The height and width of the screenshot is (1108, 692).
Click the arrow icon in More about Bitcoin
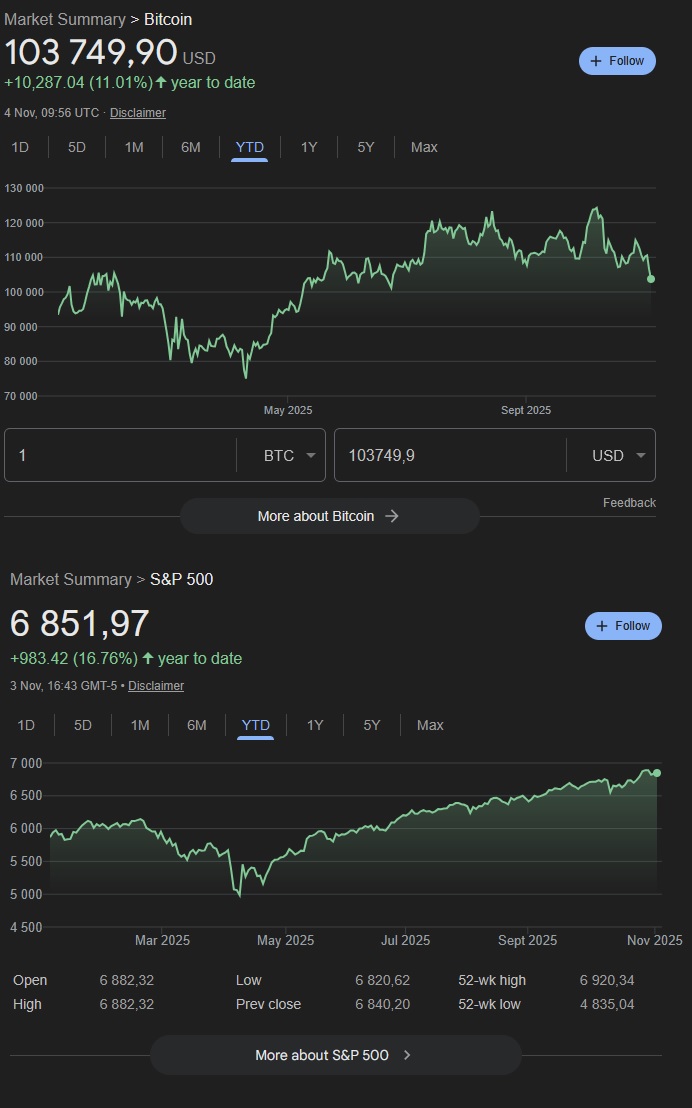392,516
